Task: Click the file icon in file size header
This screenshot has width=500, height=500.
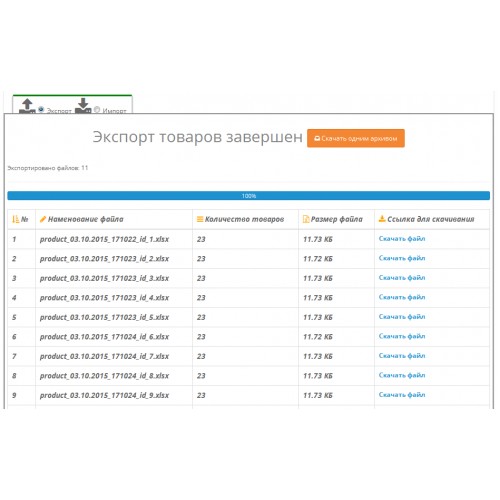Action: coord(306,219)
